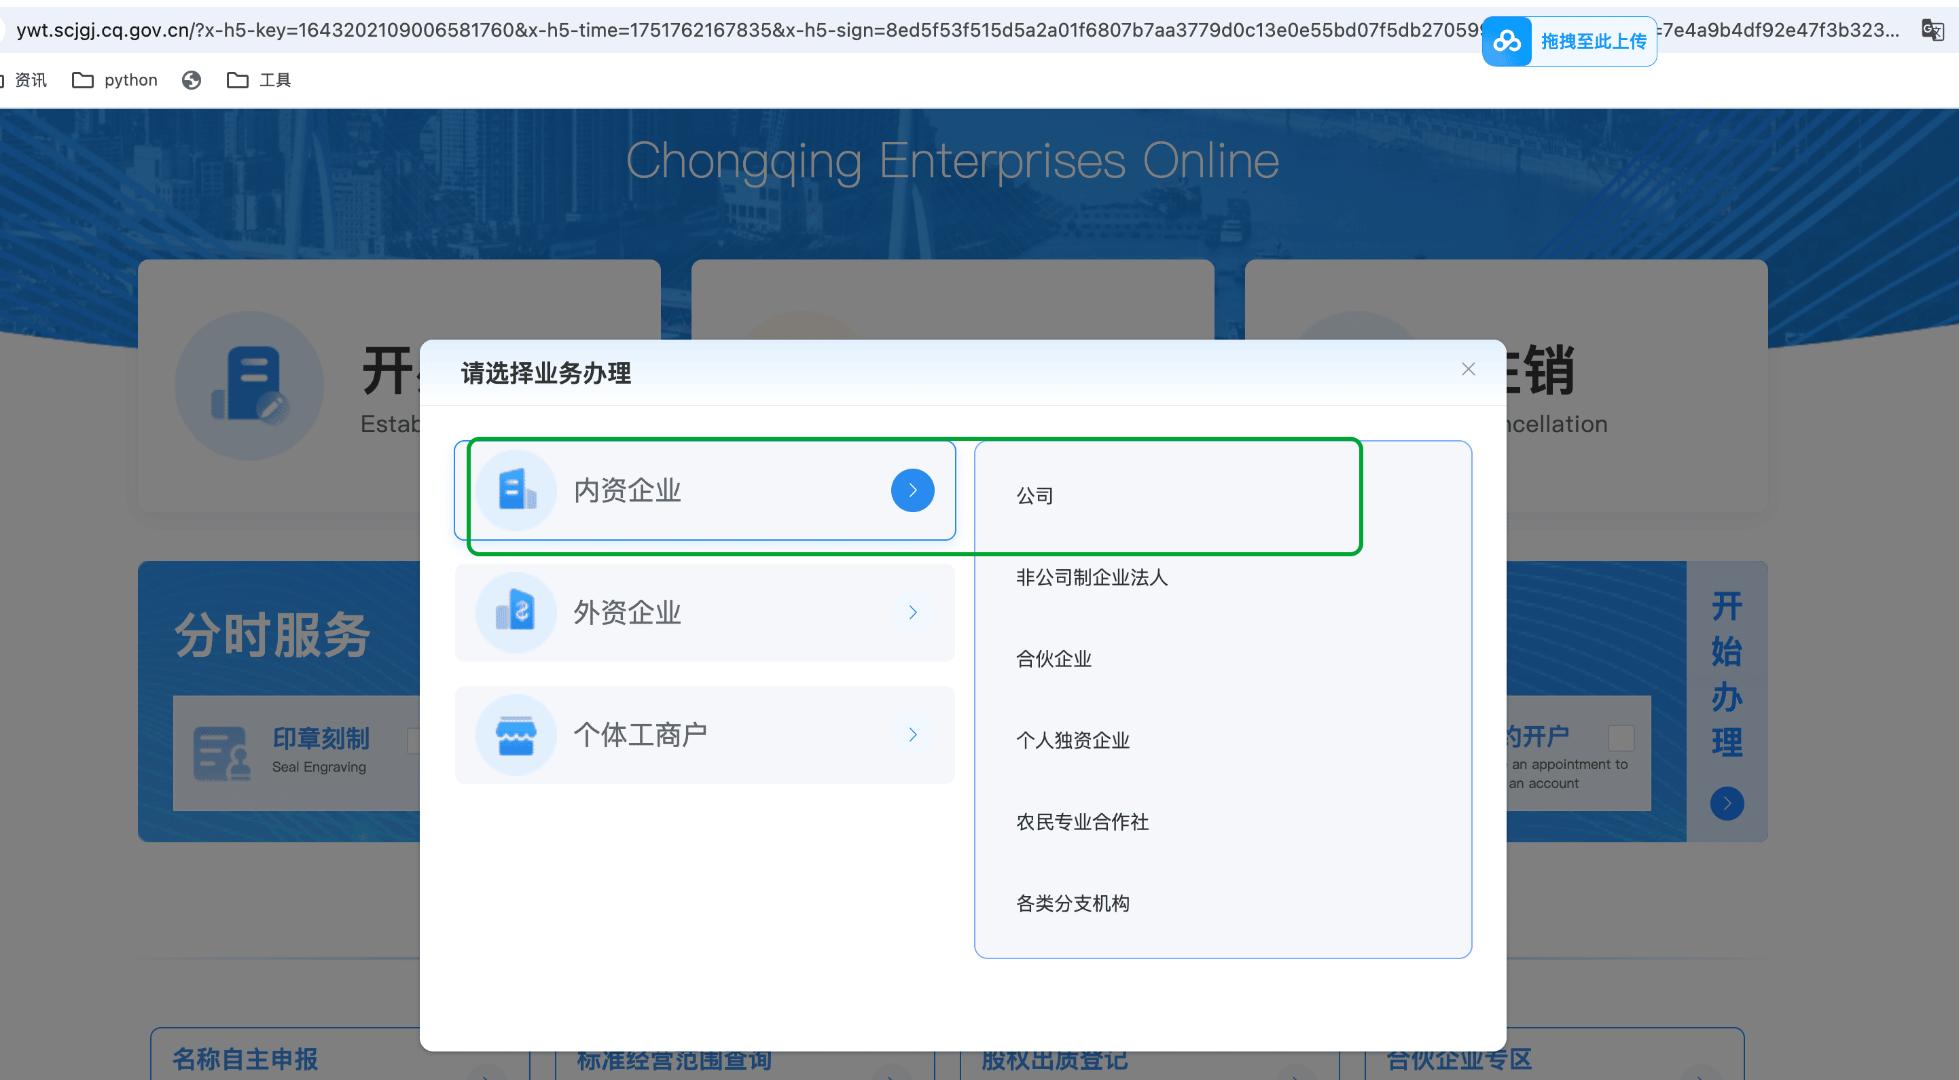Click the Establishment document icon at top left

[x=249, y=385]
